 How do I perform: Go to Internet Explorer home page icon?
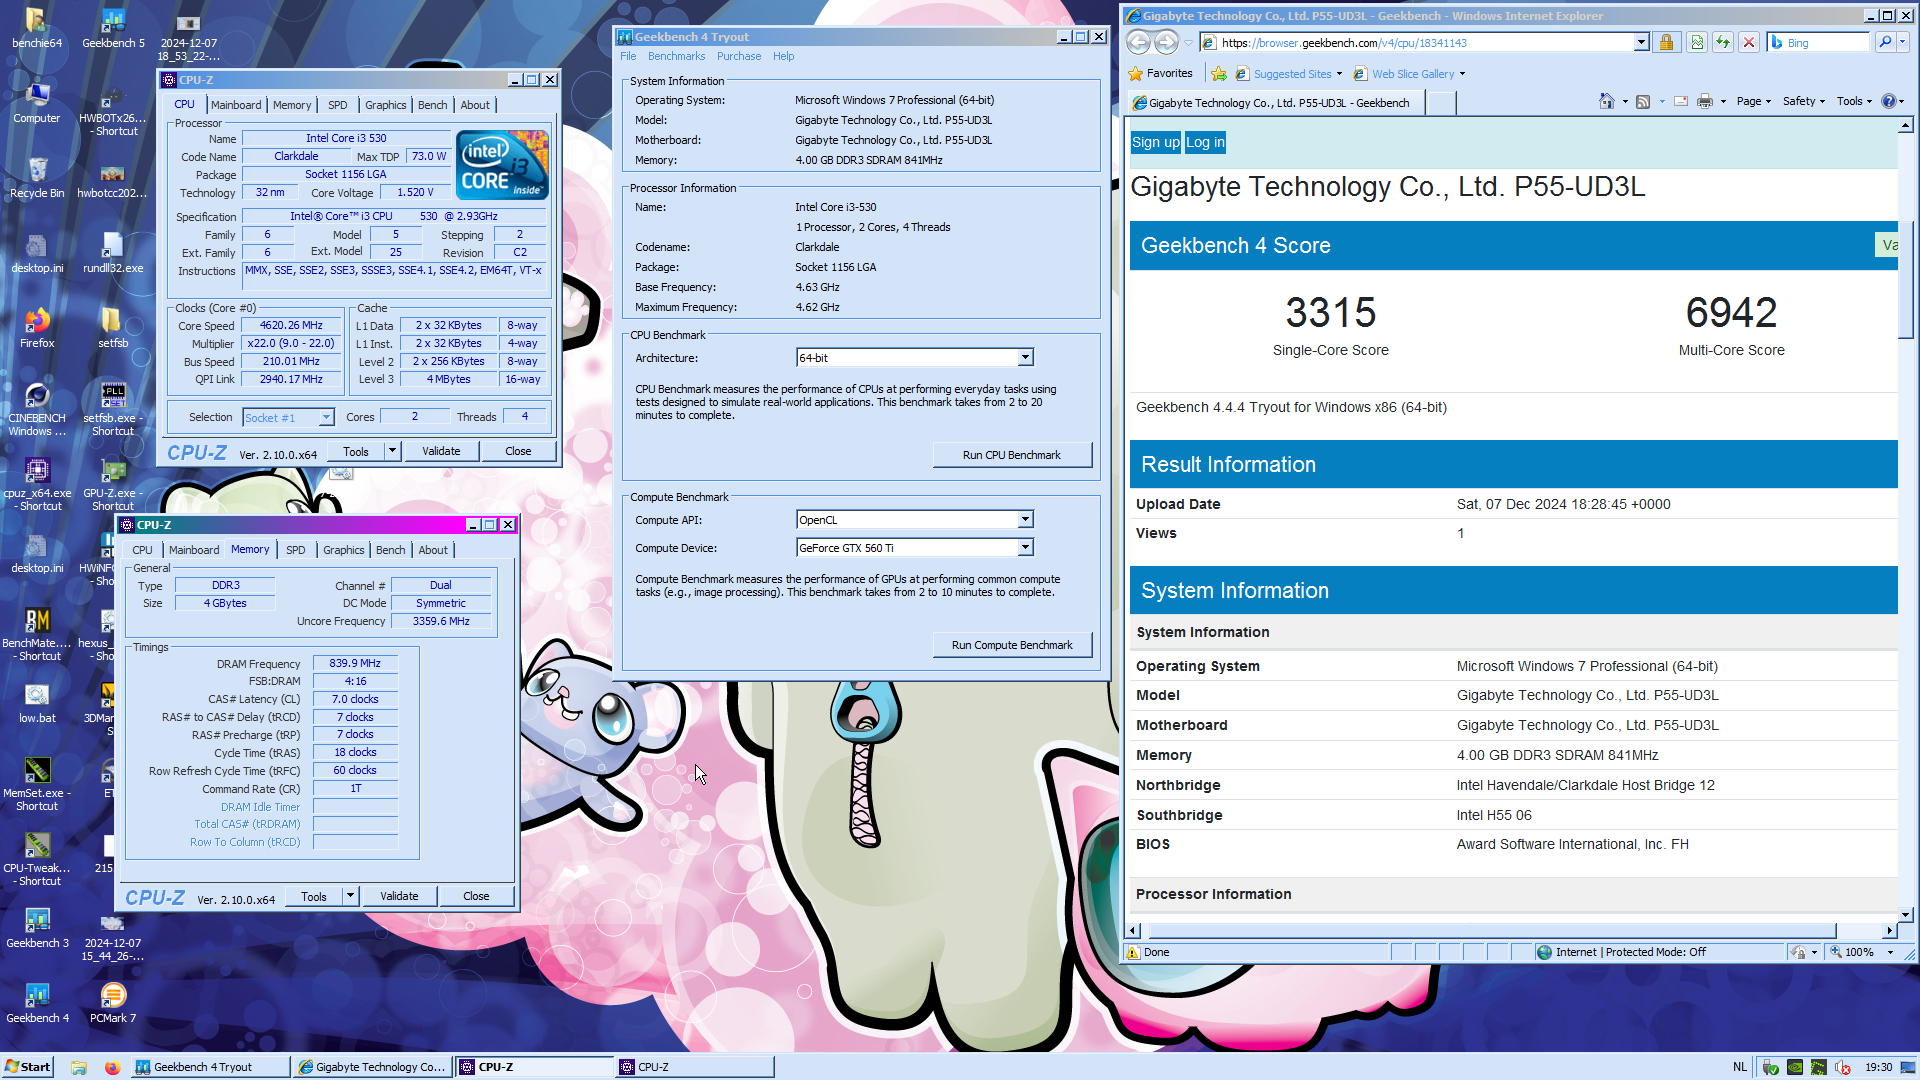(x=1606, y=101)
